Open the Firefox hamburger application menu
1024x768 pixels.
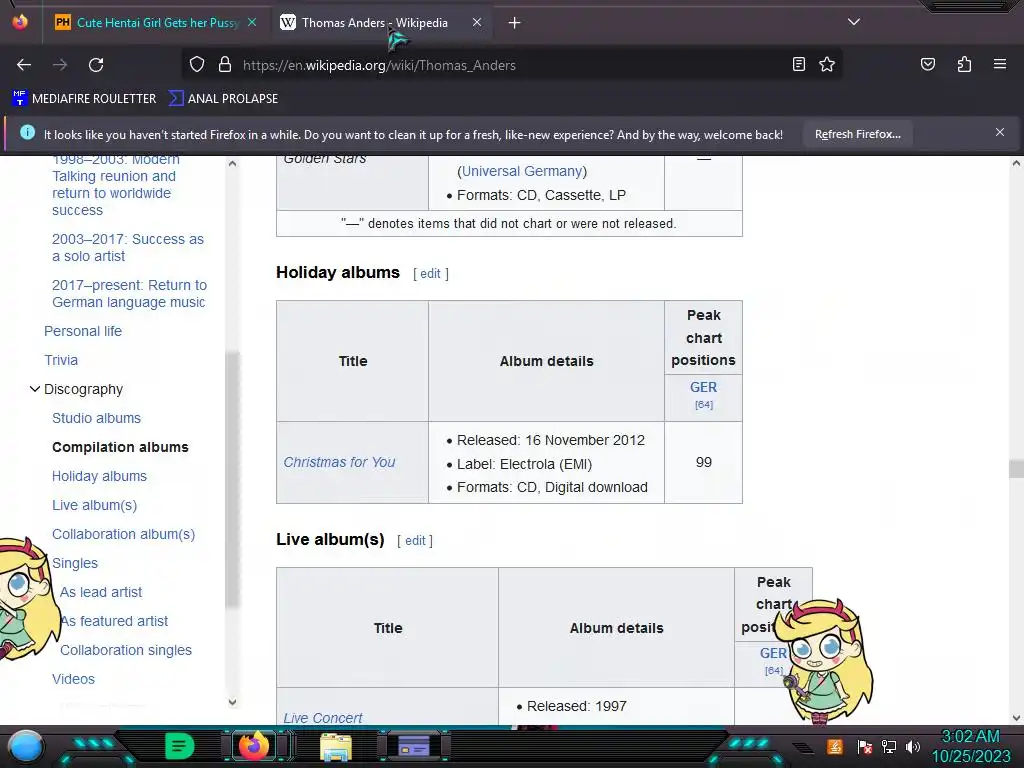click(999, 64)
